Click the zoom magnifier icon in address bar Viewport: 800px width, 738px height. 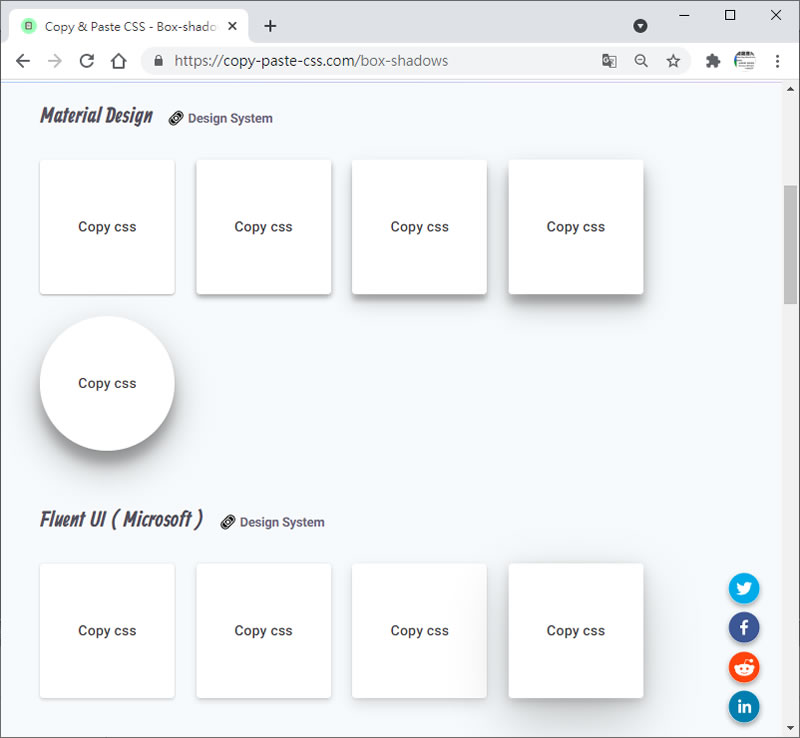641,61
